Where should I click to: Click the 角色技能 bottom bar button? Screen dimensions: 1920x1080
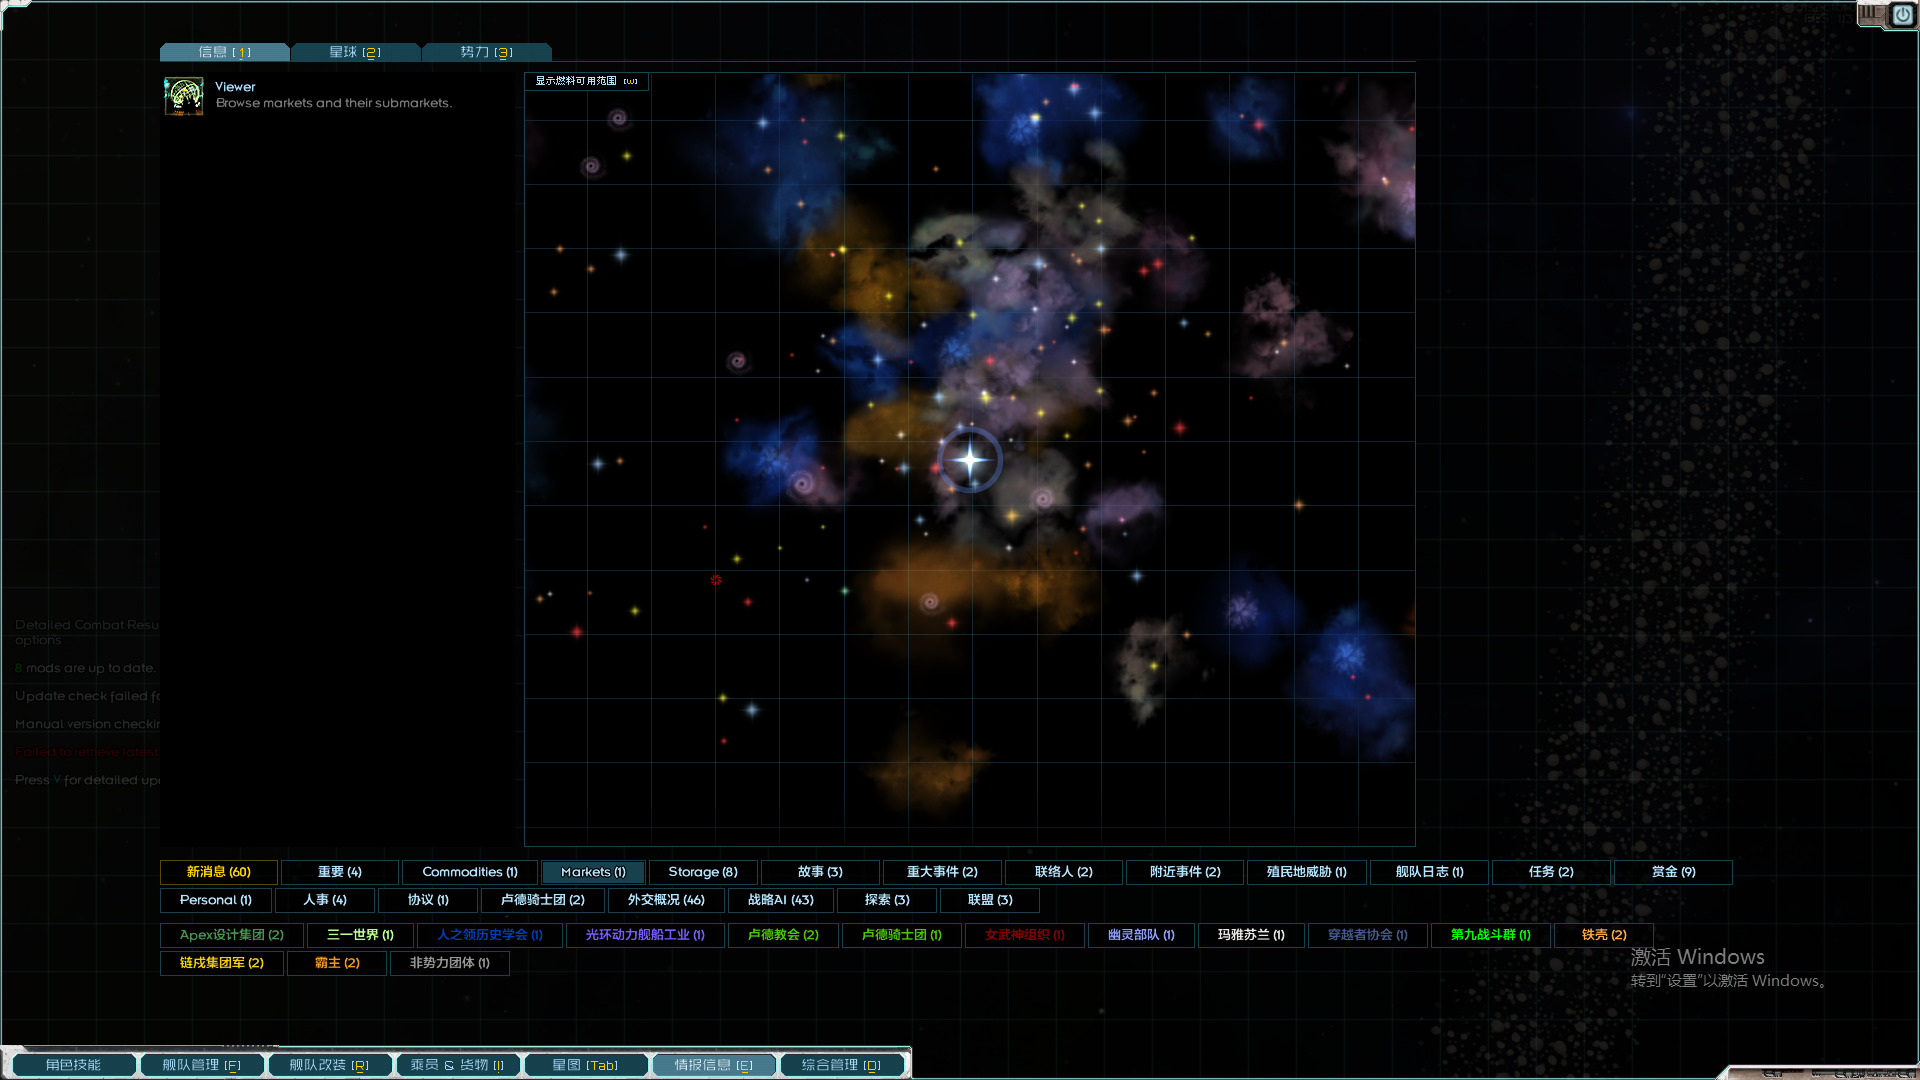pos(73,1065)
